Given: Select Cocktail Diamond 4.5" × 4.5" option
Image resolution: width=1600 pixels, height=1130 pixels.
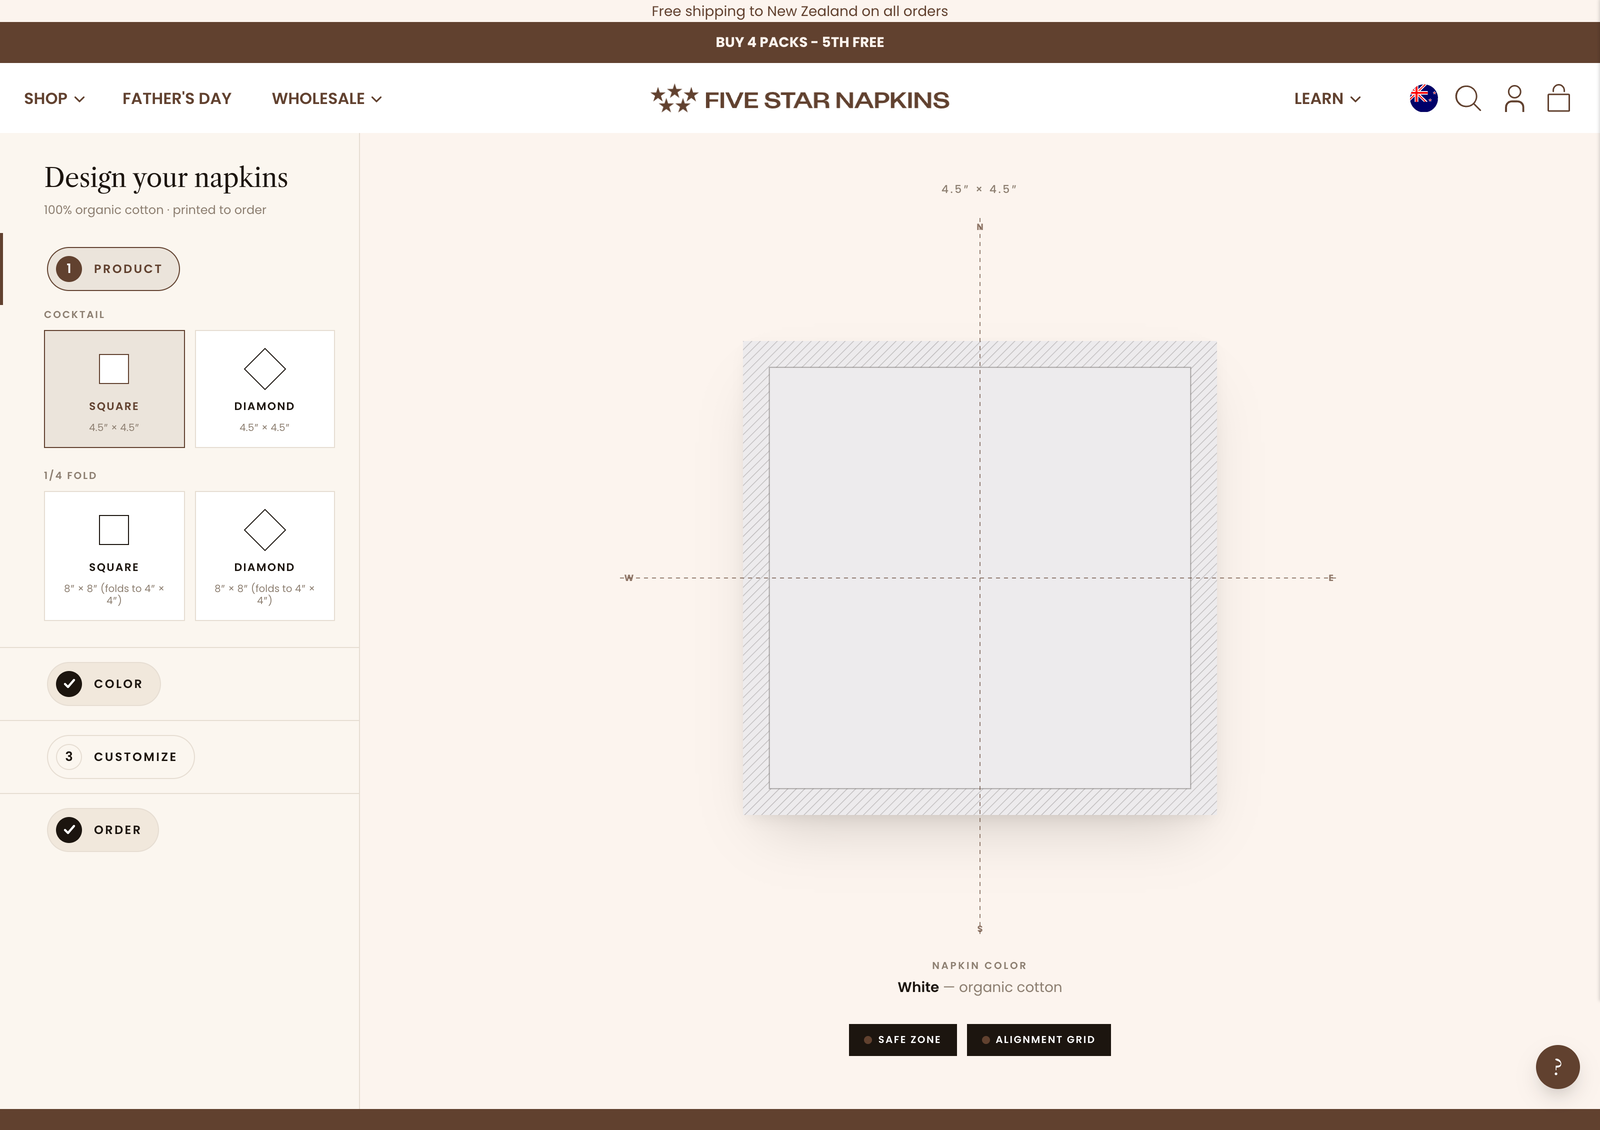Looking at the screenshot, I should click(264, 389).
